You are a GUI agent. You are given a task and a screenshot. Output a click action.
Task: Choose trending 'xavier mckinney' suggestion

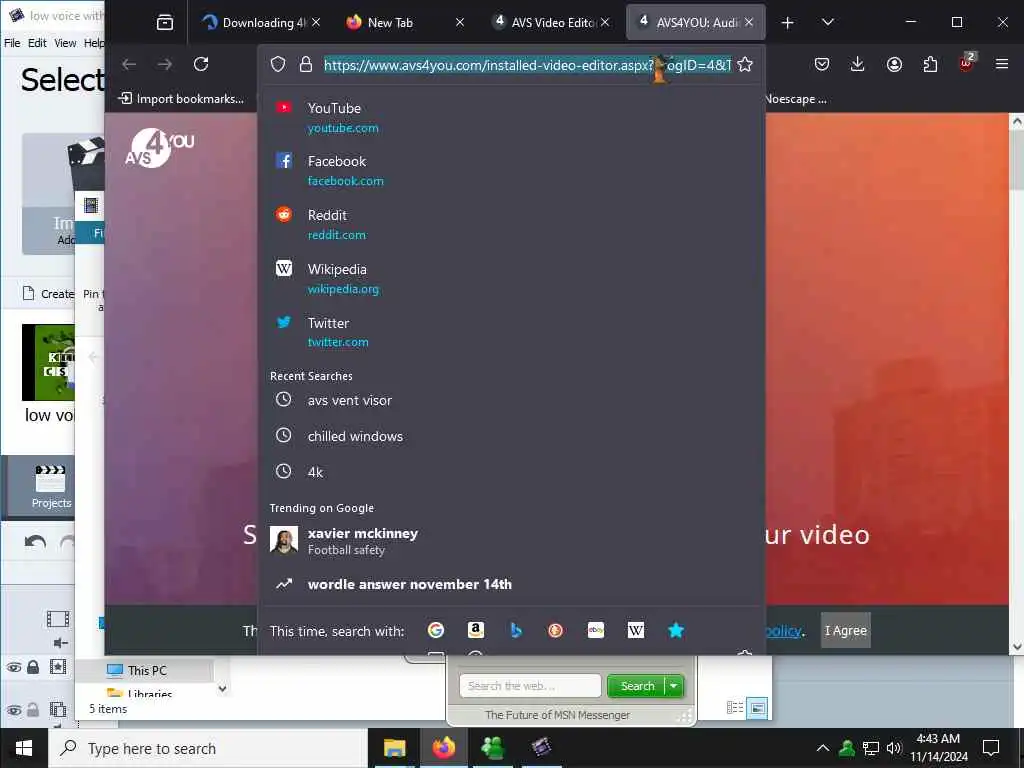point(511,541)
